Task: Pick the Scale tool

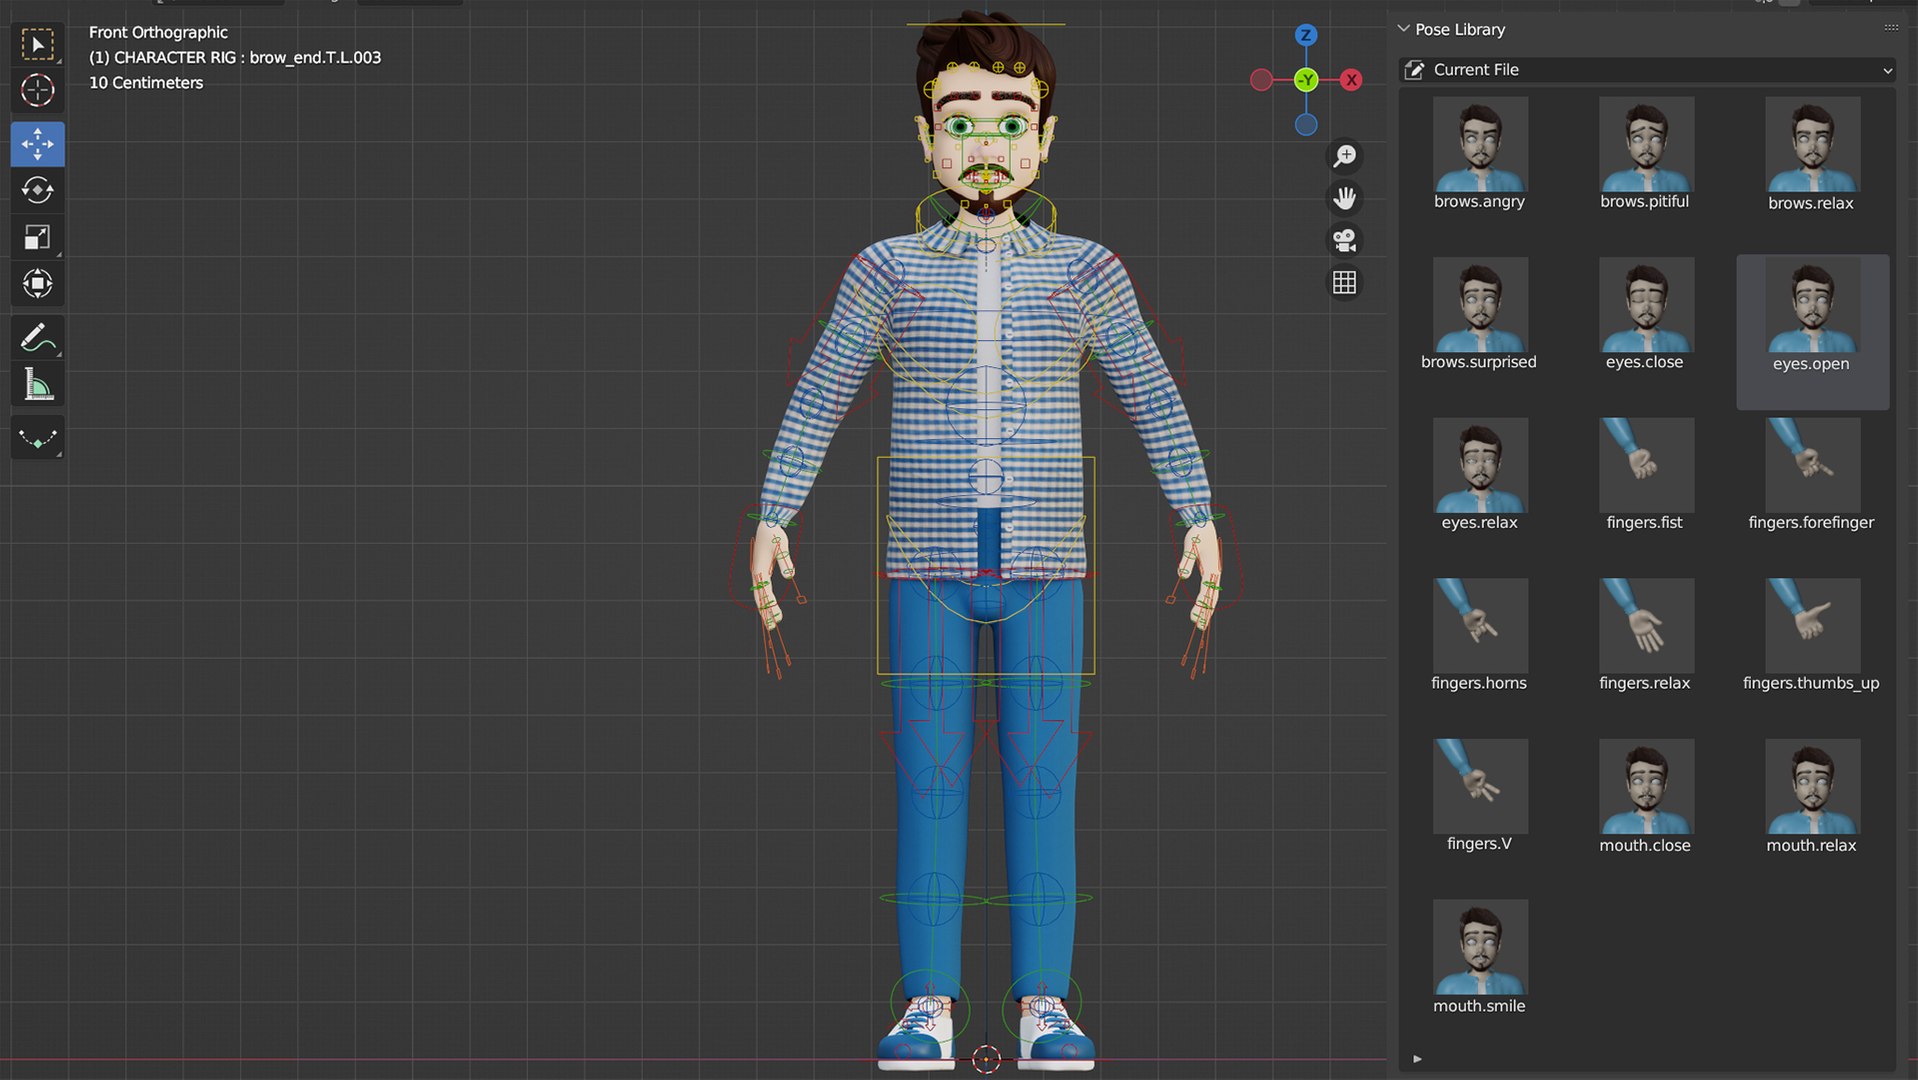Action: pyautogui.click(x=38, y=237)
